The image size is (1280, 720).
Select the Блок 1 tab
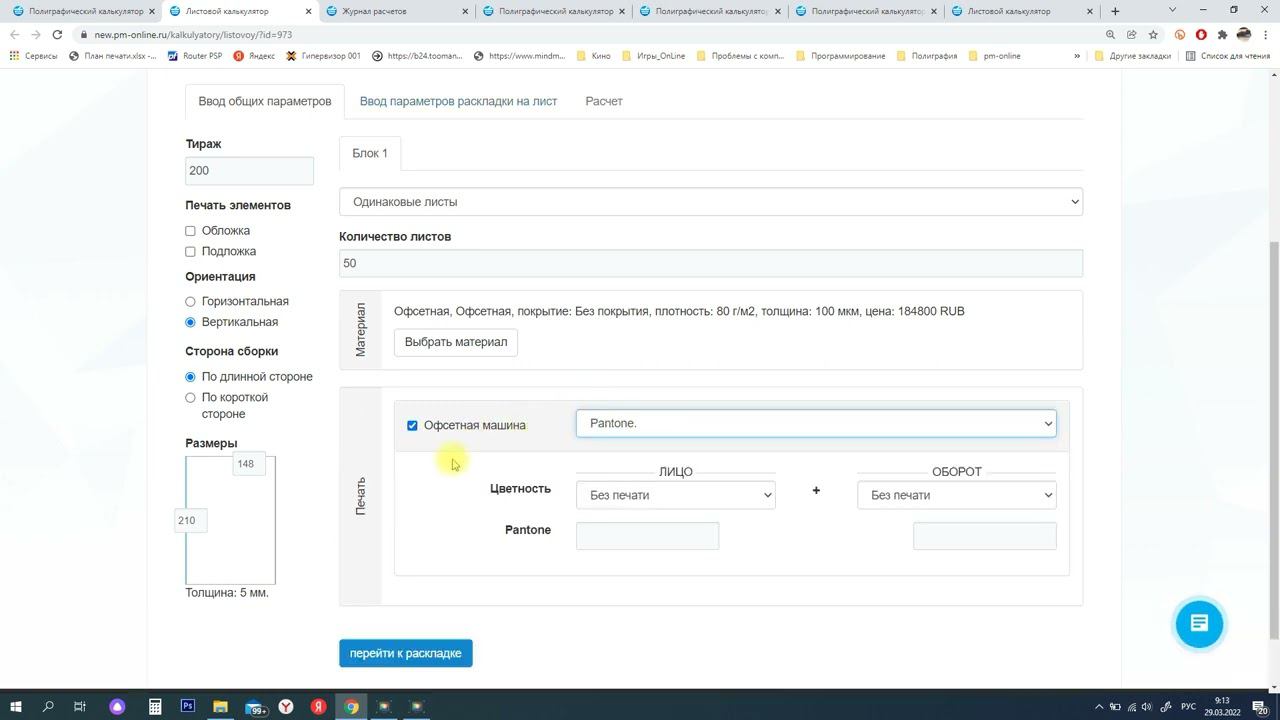pyautogui.click(x=370, y=153)
